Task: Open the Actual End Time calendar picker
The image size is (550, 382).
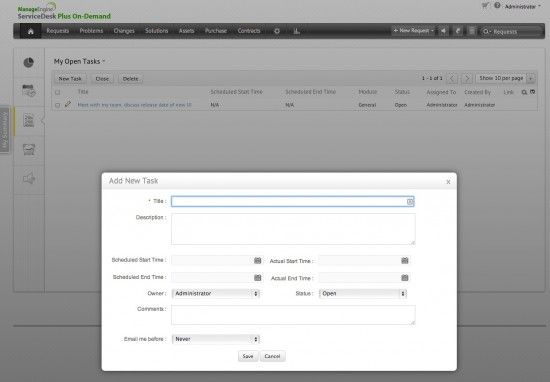Action: click(405, 277)
